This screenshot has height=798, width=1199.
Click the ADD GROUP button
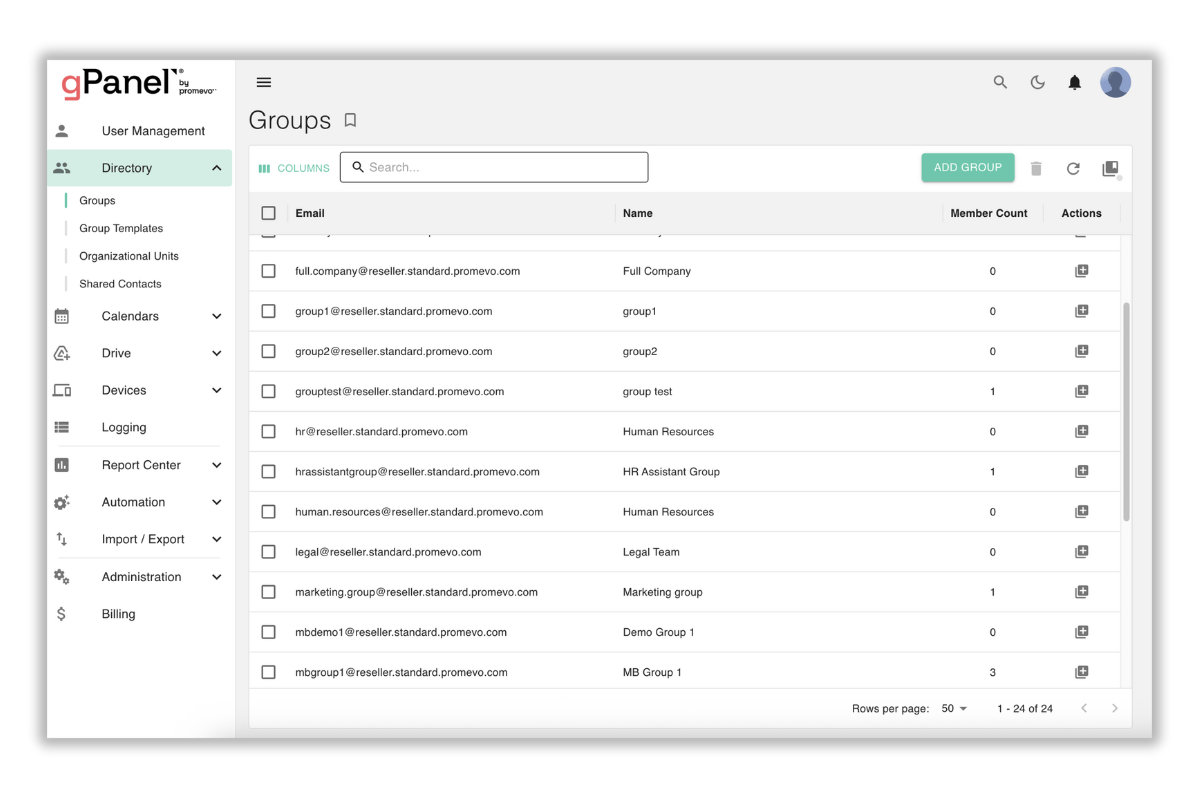[967, 167]
